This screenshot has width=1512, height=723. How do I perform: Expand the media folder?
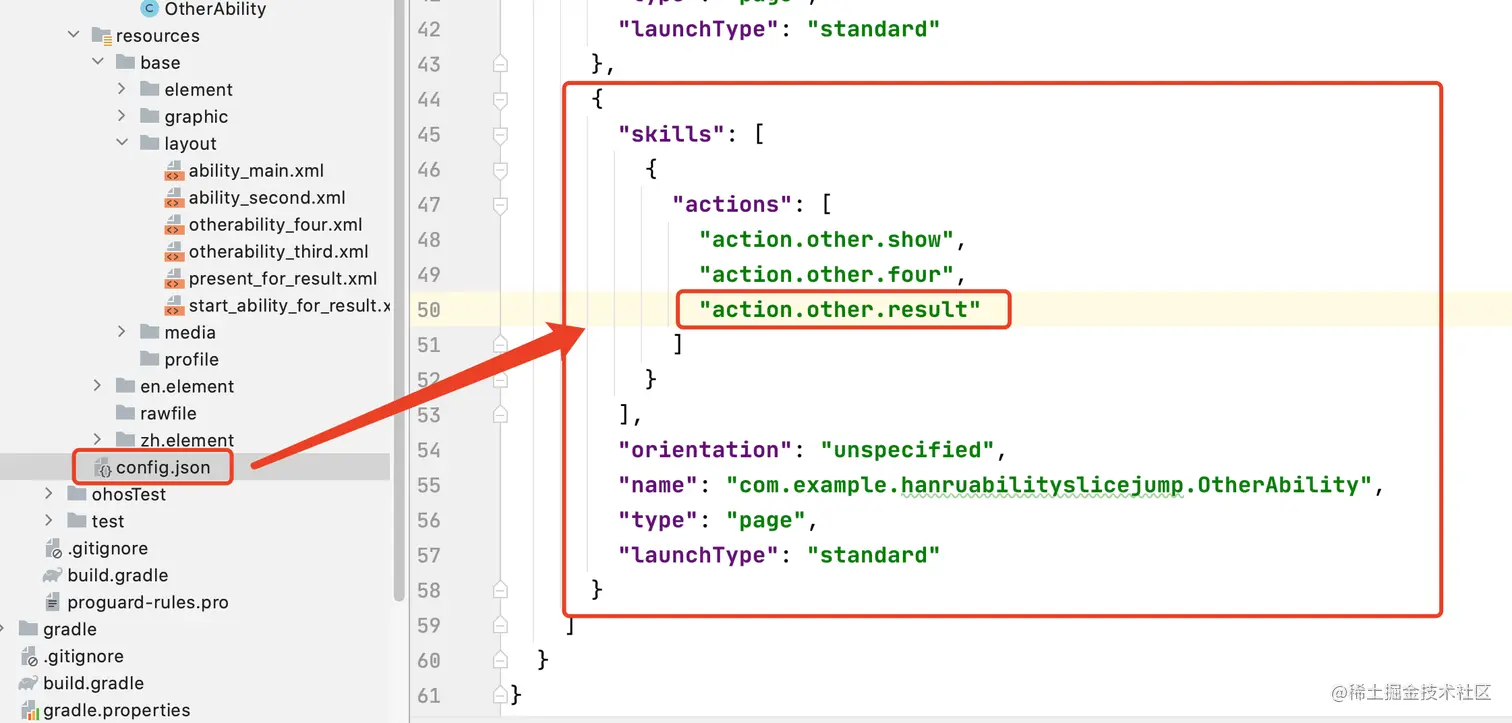tap(122, 332)
